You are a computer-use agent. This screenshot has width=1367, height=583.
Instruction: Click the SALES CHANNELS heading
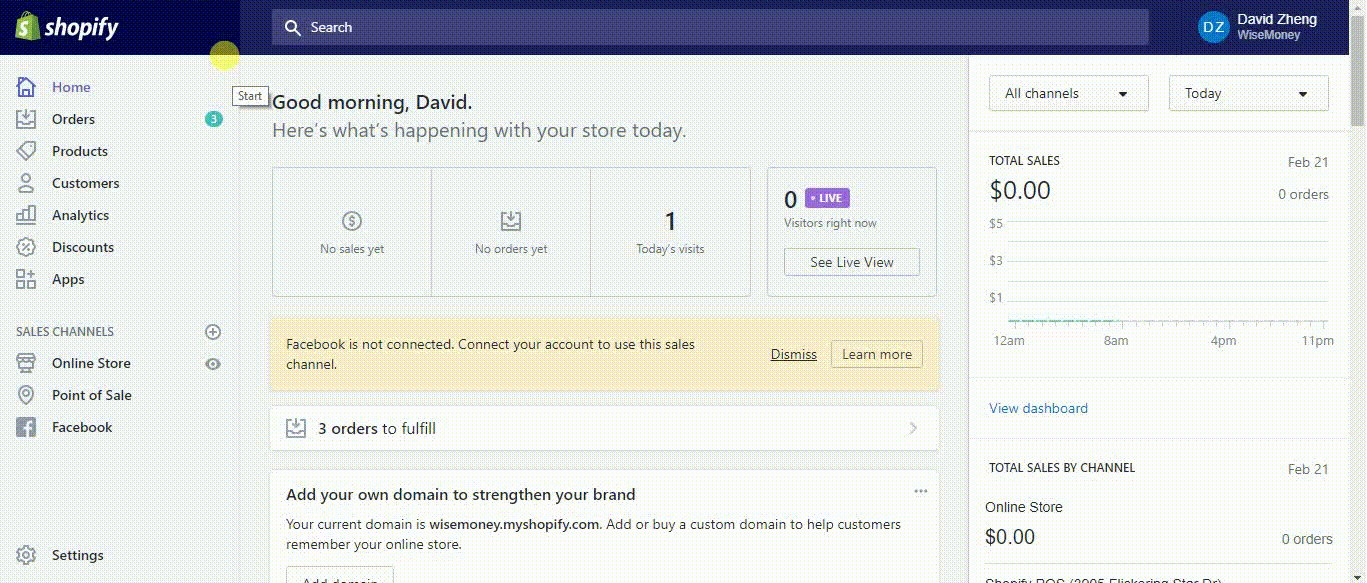[65, 331]
